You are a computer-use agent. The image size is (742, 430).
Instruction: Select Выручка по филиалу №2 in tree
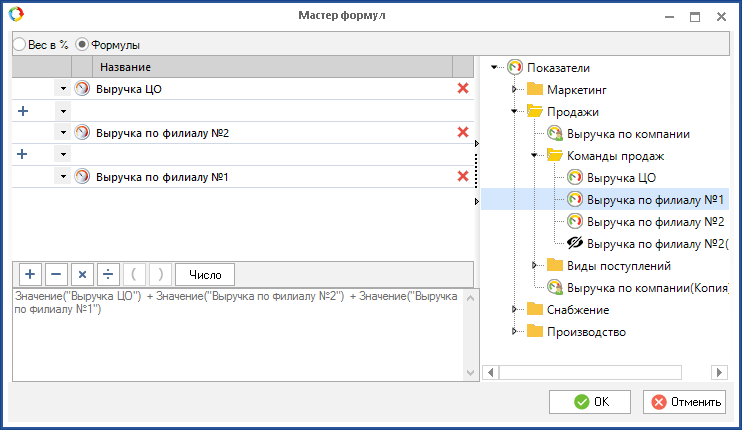click(x=655, y=221)
